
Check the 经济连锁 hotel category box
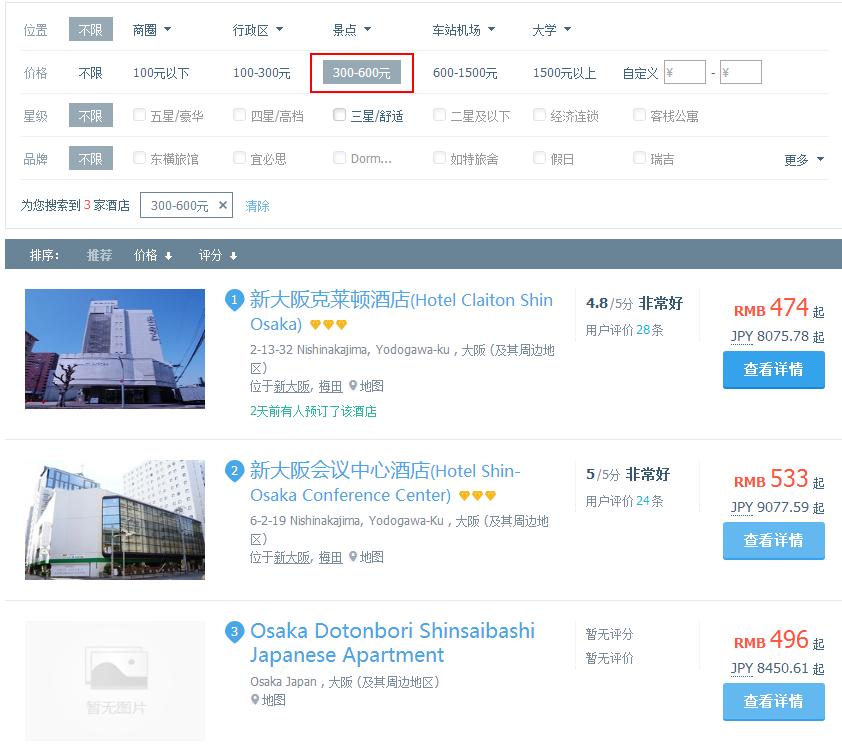coord(539,114)
